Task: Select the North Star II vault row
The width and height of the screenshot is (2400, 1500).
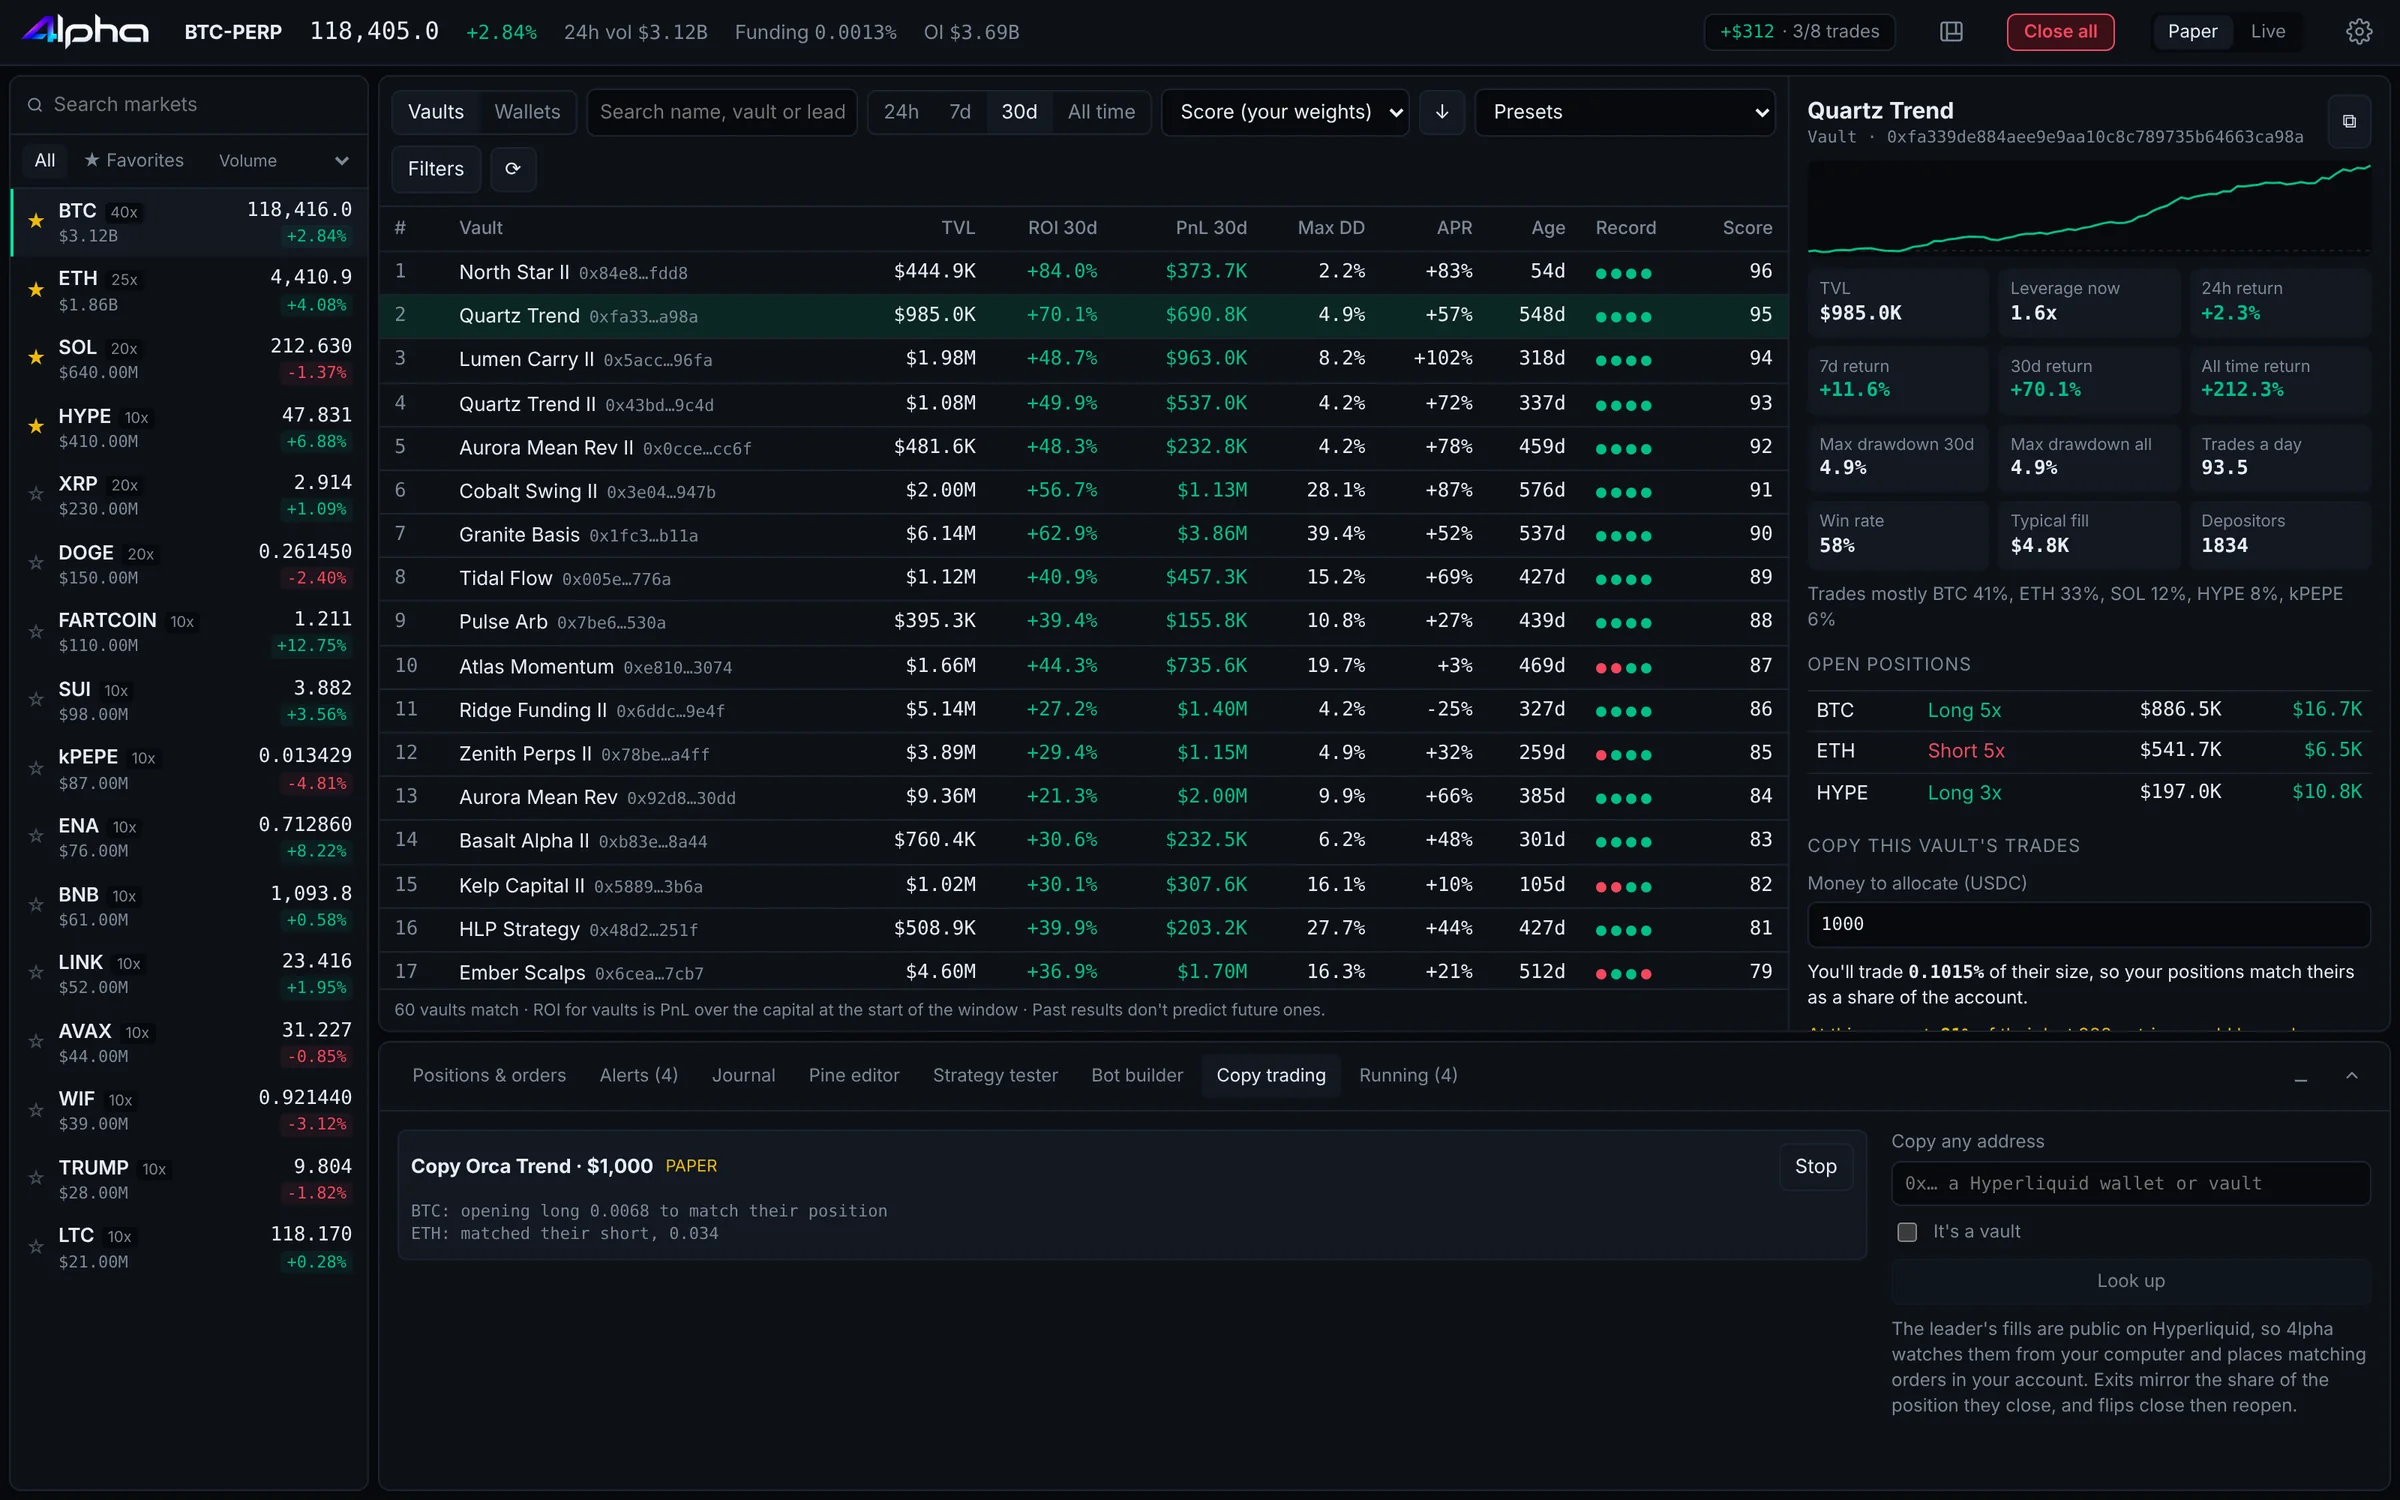Action: point(1083,272)
